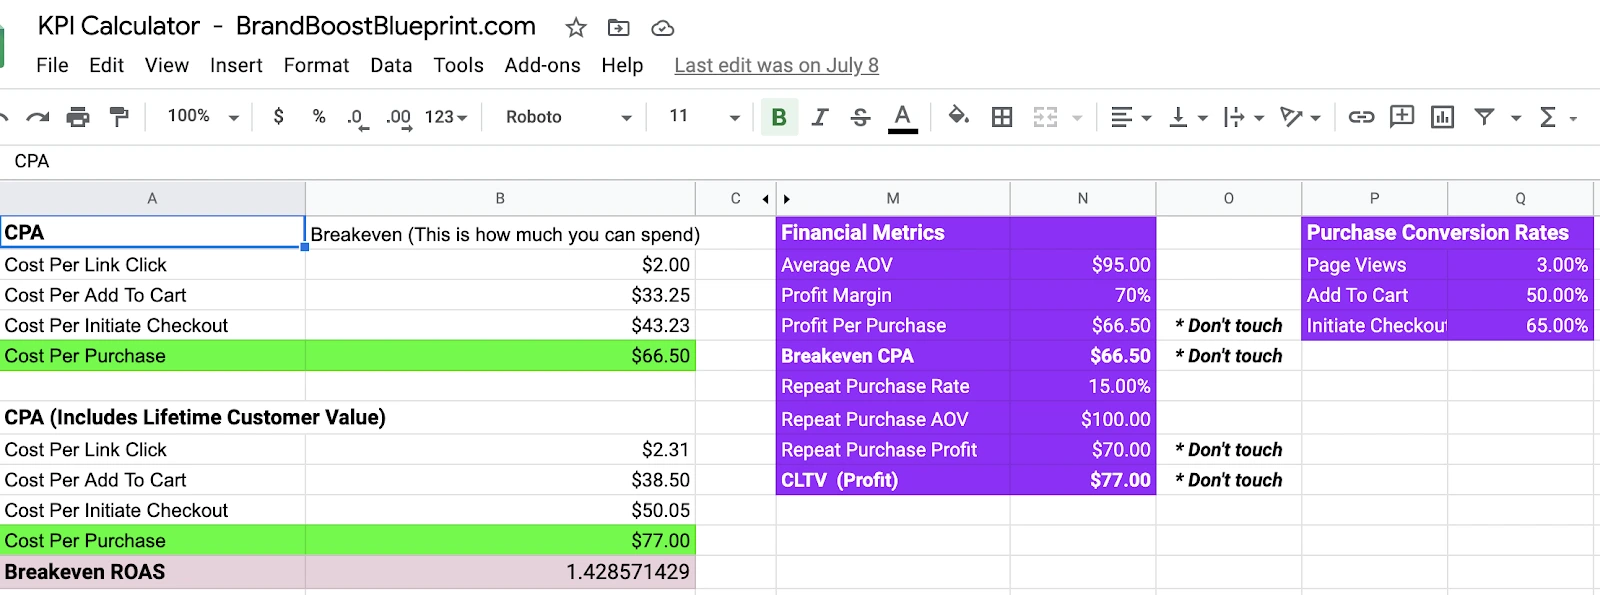Click the fill color paint bucket
The image size is (1600, 595).
[958, 116]
